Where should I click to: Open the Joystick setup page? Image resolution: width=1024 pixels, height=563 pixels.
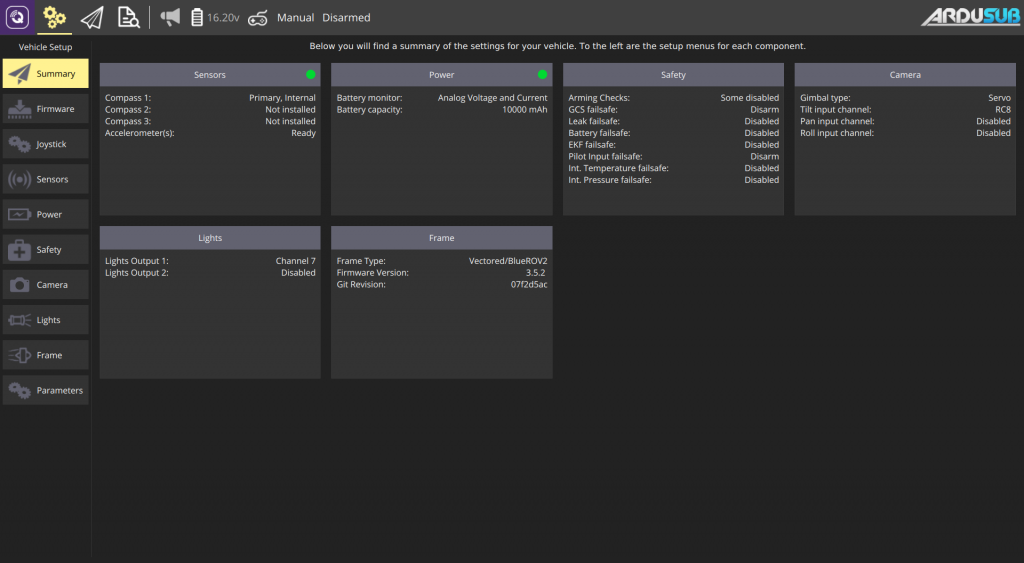(x=46, y=144)
